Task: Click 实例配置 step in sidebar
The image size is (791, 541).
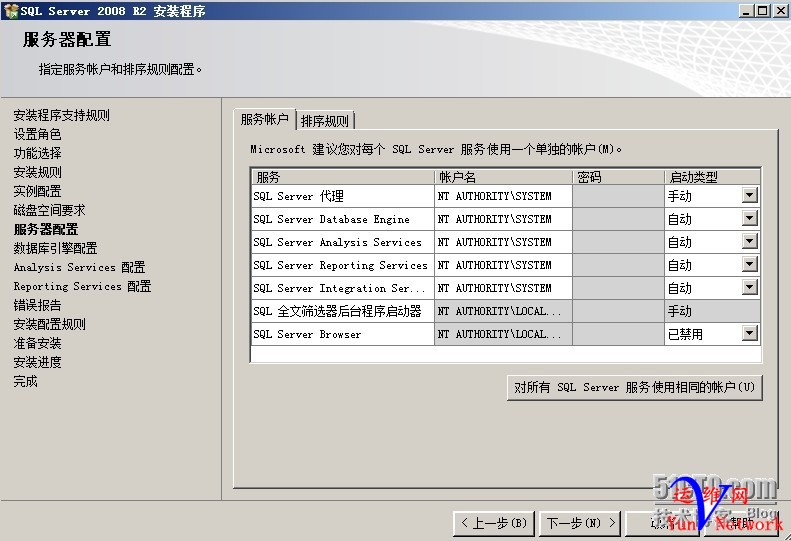Action: (37, 191)
